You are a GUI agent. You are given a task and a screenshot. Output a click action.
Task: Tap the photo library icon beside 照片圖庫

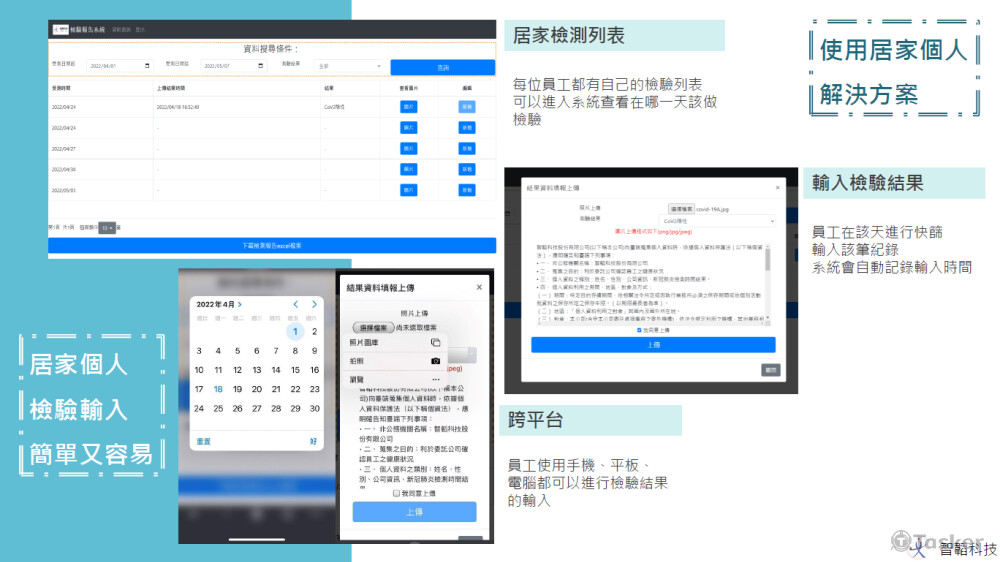point(435,342)
